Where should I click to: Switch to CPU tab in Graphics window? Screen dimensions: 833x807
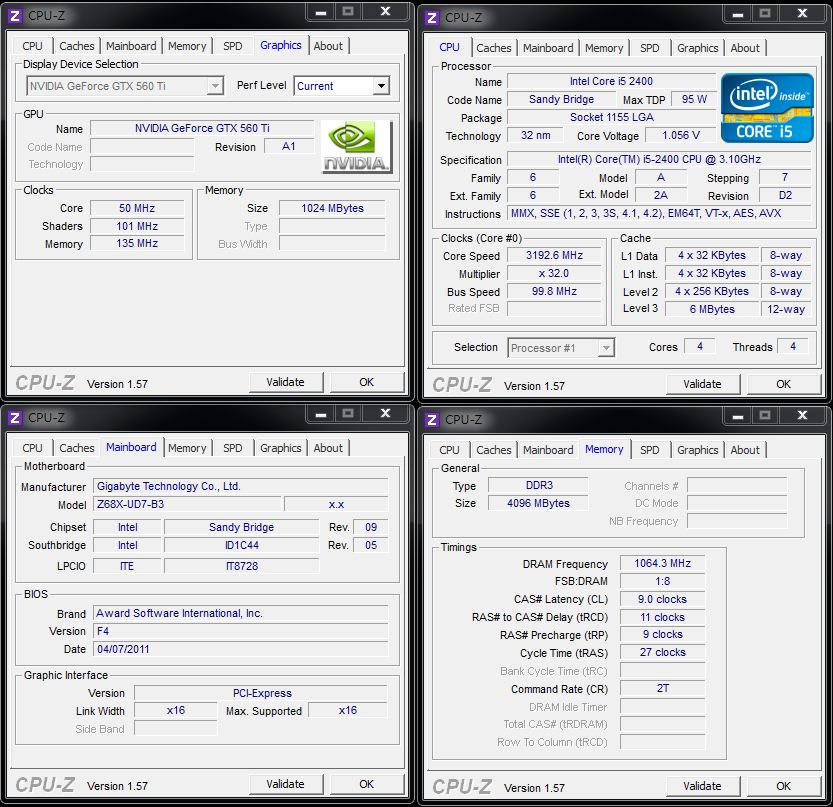click(x=32, y=46)
